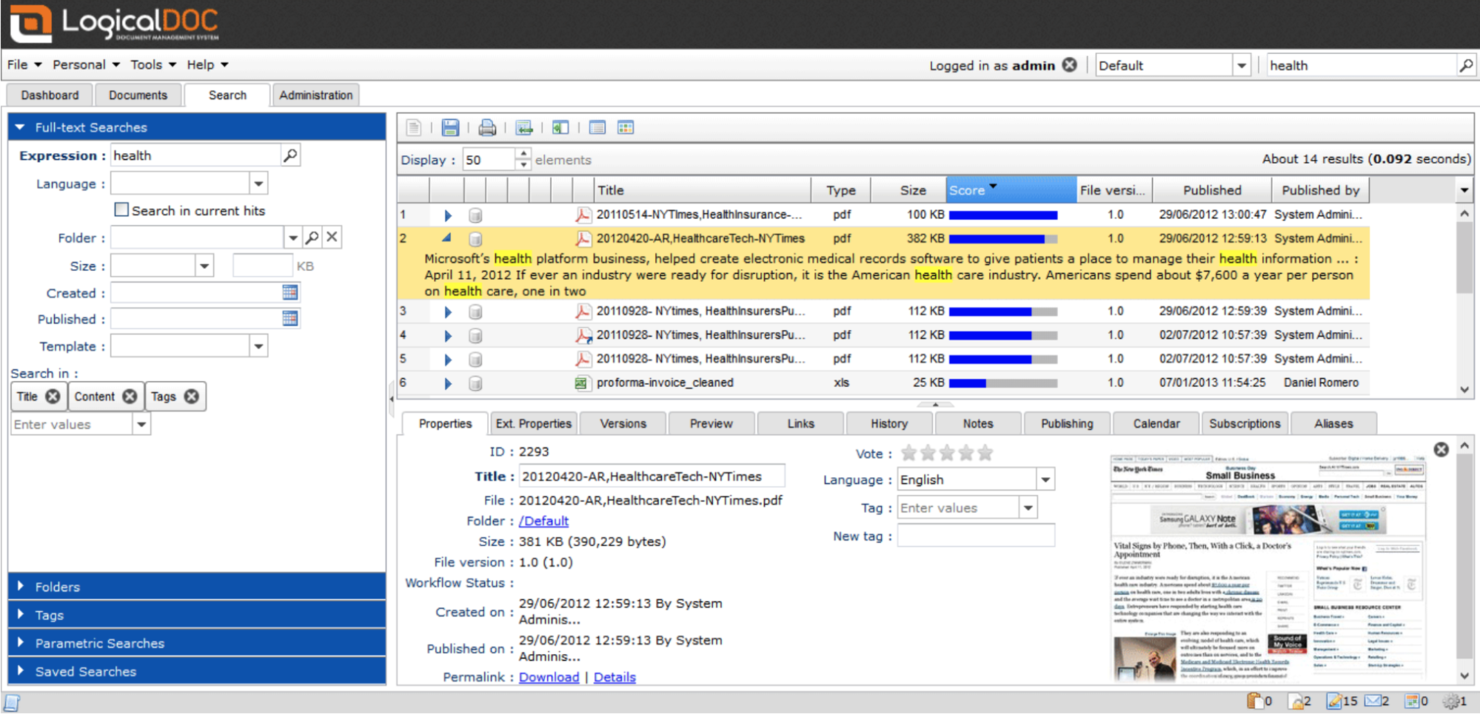Open the Versions tab

click(x=623, y=424)
